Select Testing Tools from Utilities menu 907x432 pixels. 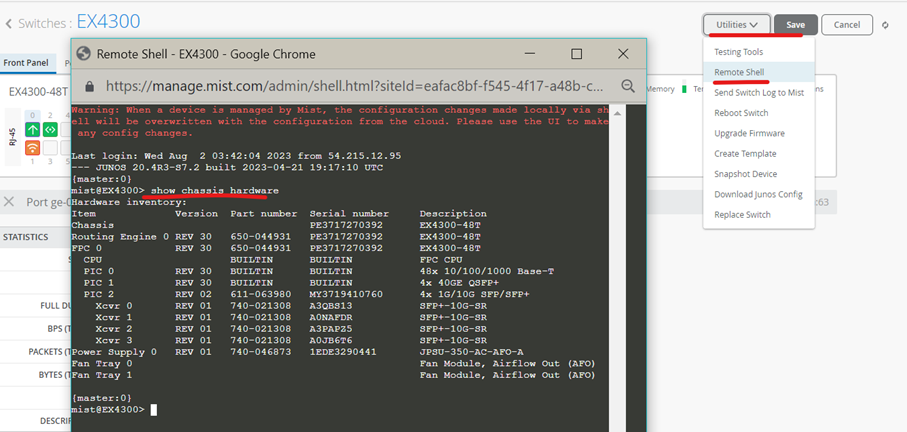tap(738, 51)
